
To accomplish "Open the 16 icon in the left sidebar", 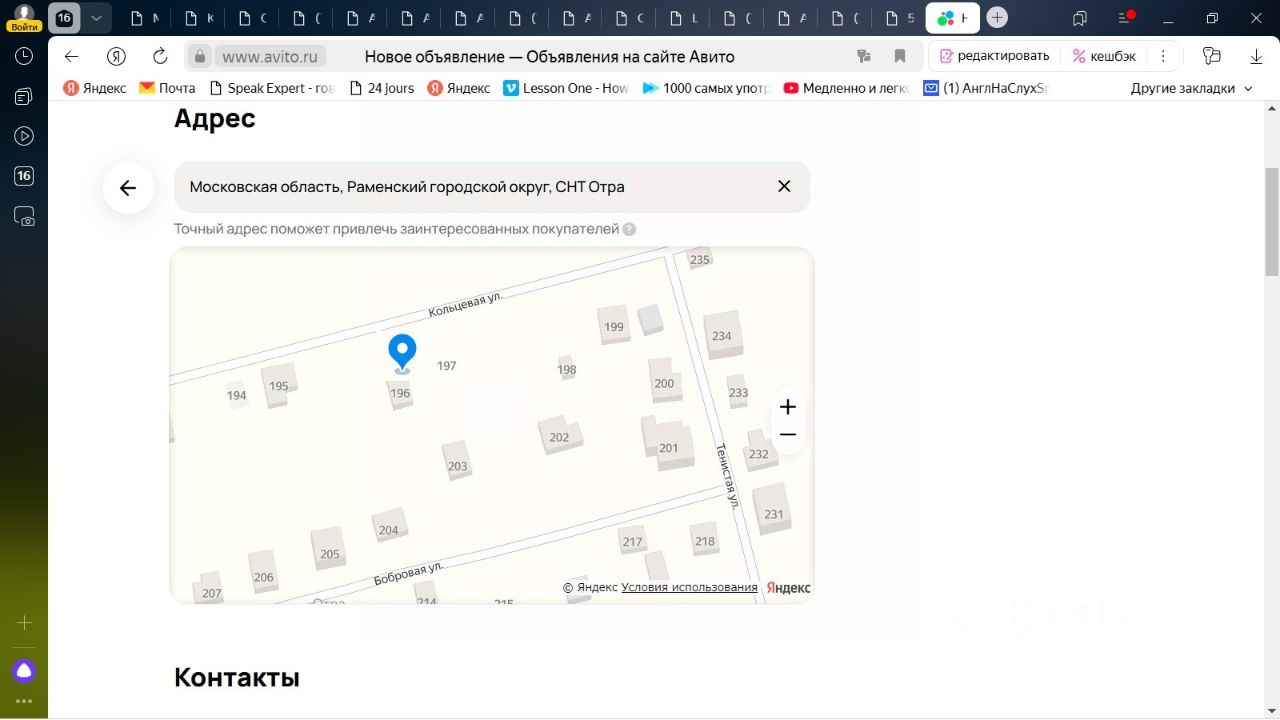I will pyautogui.click(x=24, y=176).
